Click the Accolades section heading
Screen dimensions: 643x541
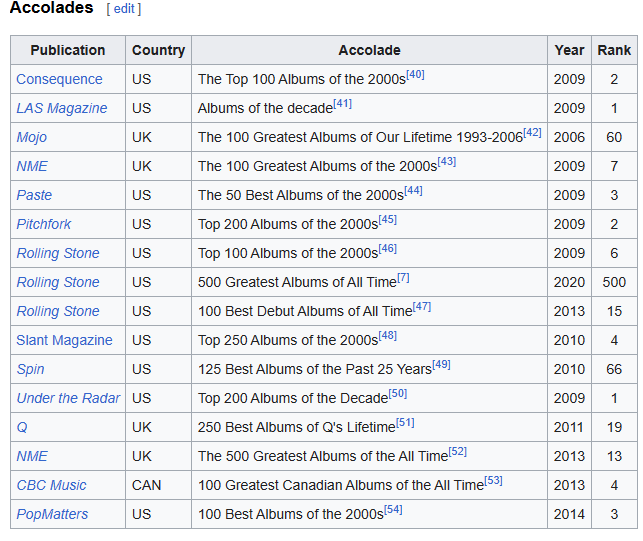52,7
